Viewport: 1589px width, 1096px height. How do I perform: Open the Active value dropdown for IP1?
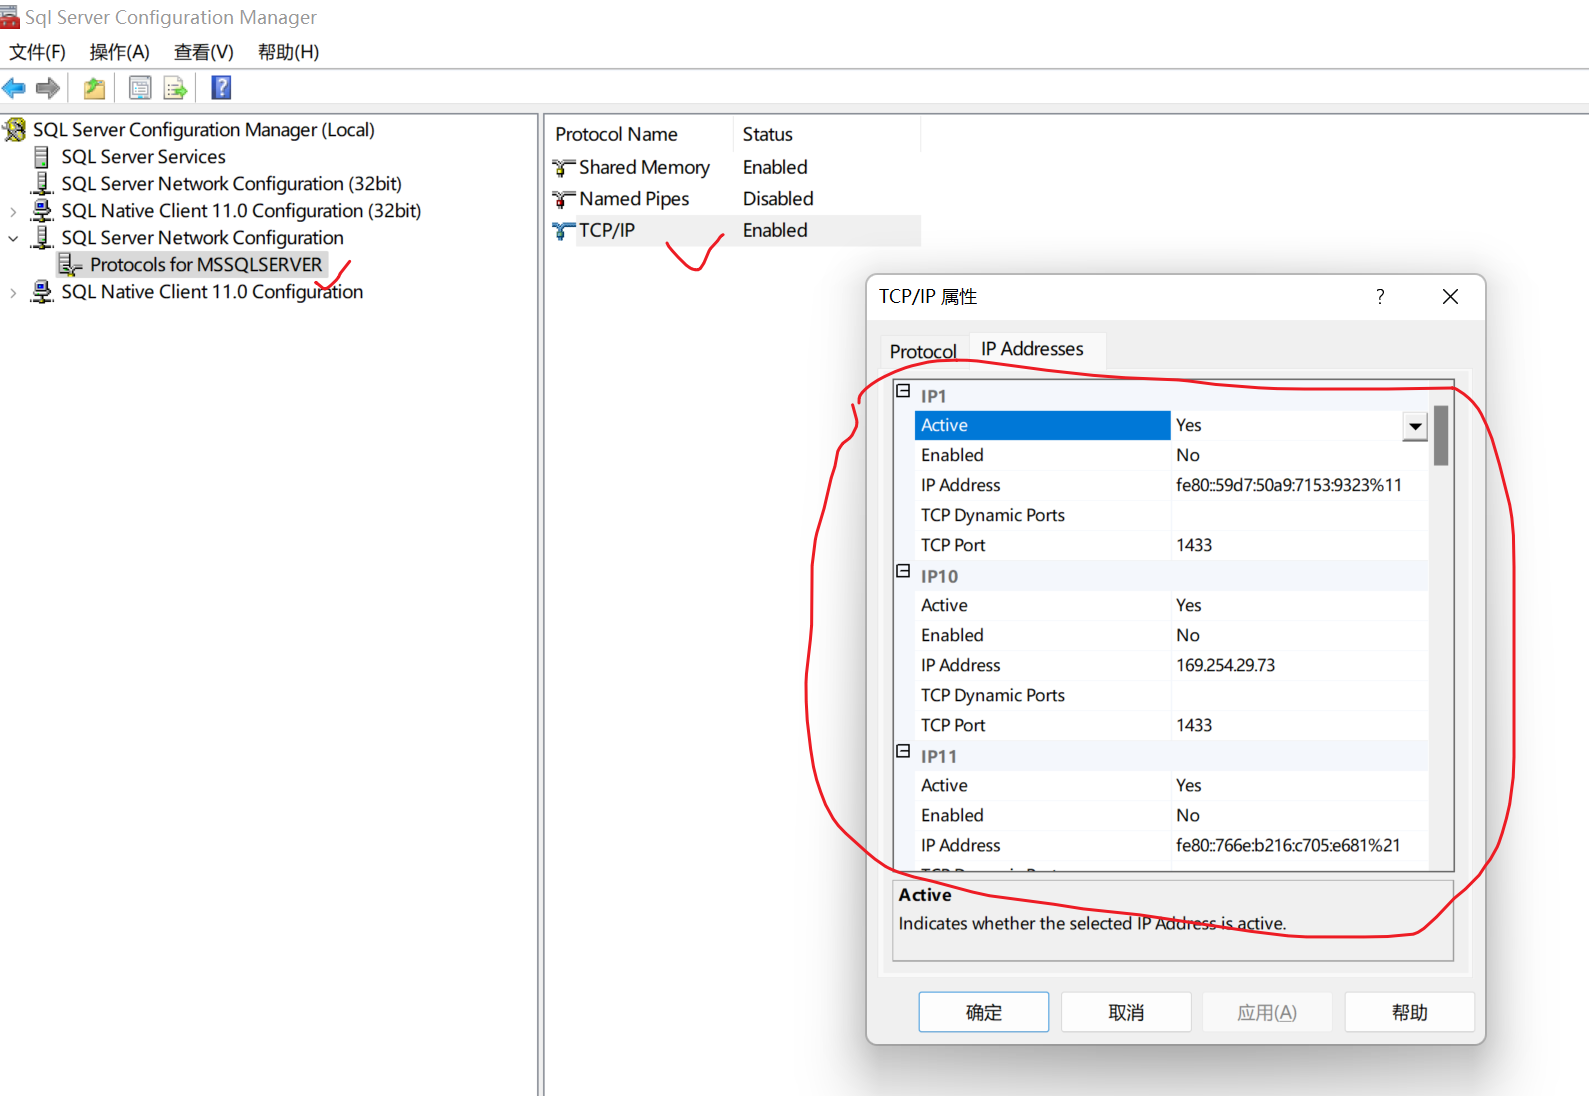point(1414,426)
